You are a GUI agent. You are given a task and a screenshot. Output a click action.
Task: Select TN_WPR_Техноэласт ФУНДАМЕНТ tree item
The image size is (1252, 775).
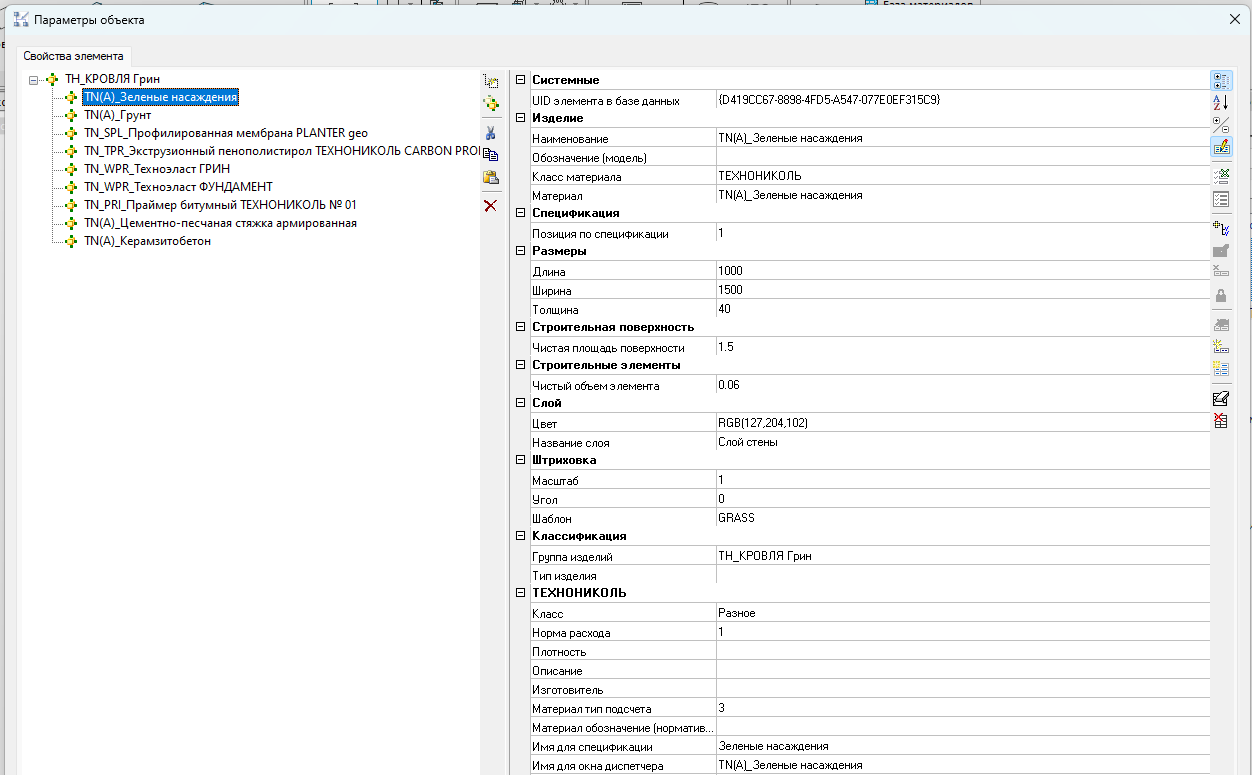[x=178, y=187]
